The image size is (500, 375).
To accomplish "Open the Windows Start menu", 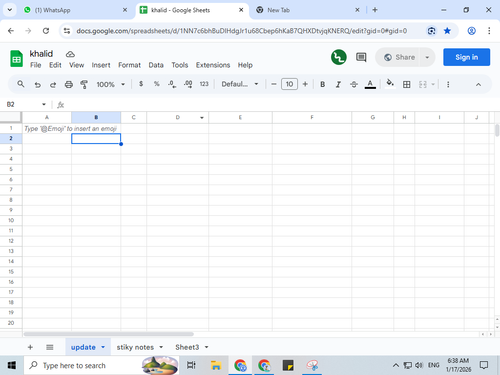I will pos(11,365).
